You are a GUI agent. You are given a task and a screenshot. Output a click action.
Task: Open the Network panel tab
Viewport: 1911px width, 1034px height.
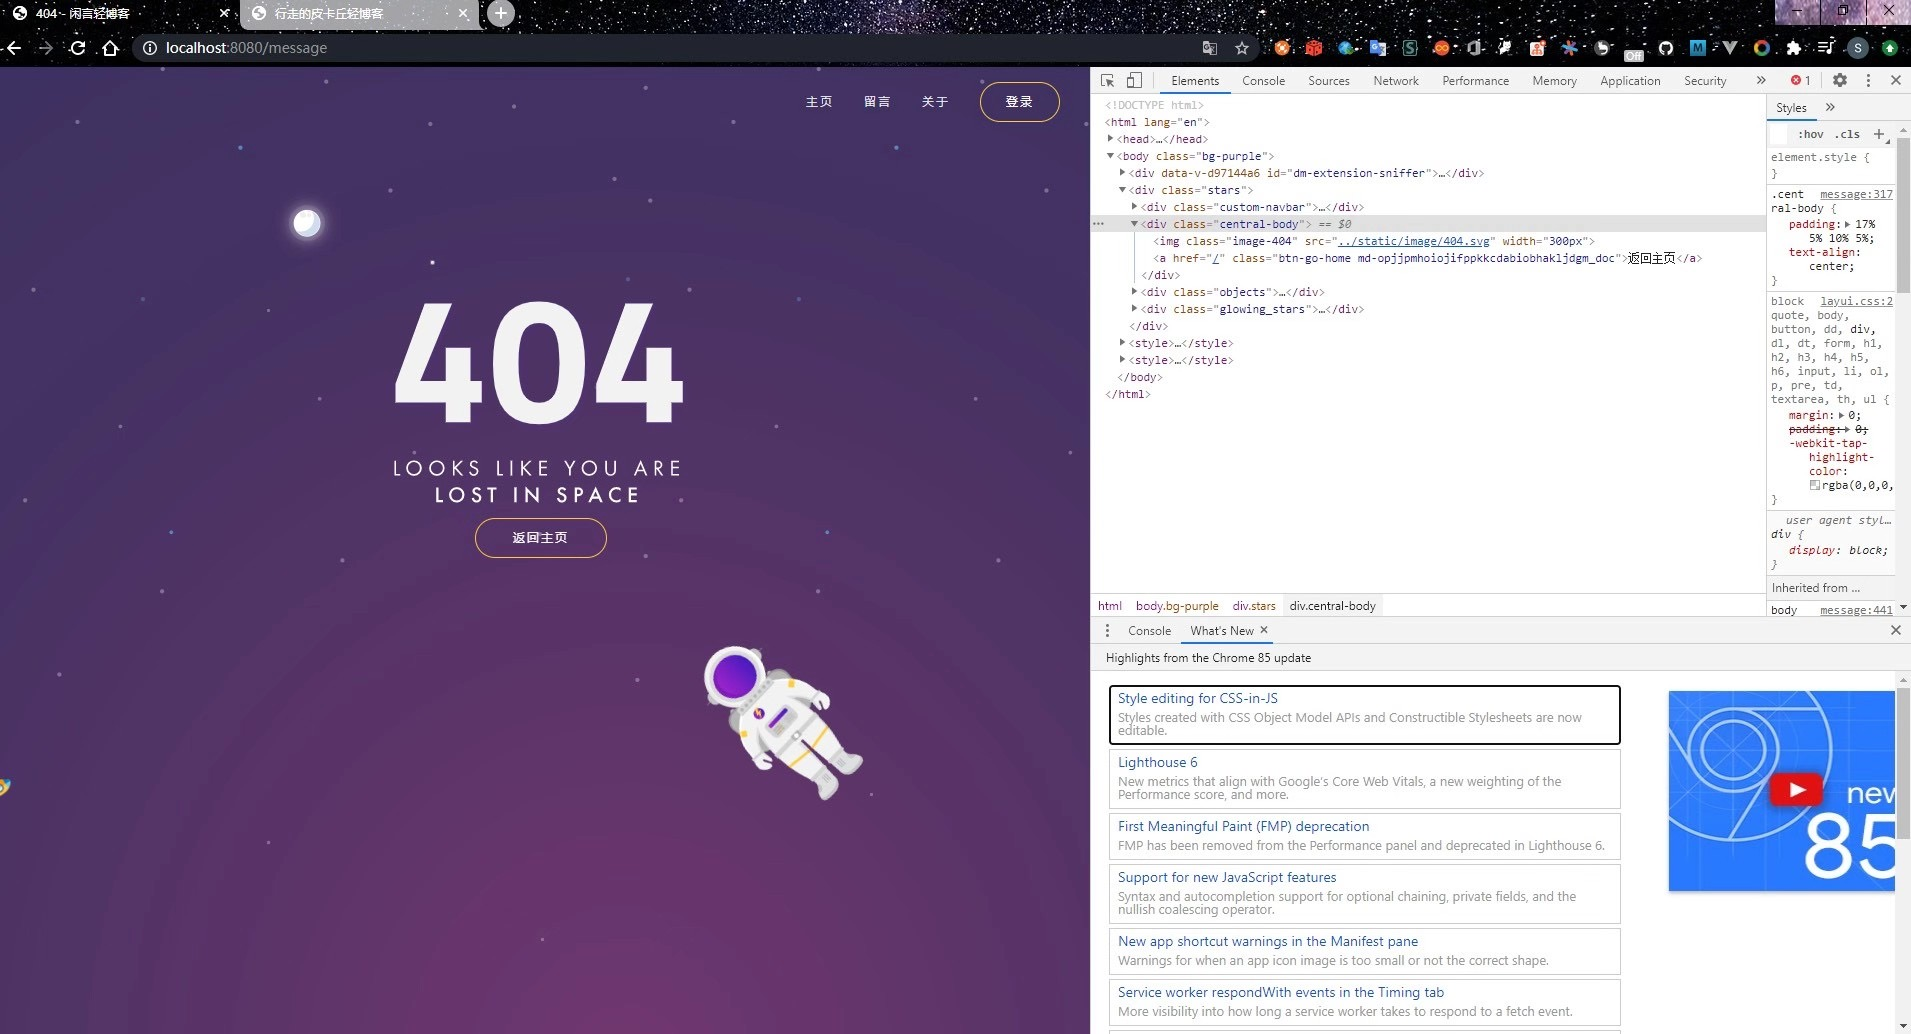1395,81
